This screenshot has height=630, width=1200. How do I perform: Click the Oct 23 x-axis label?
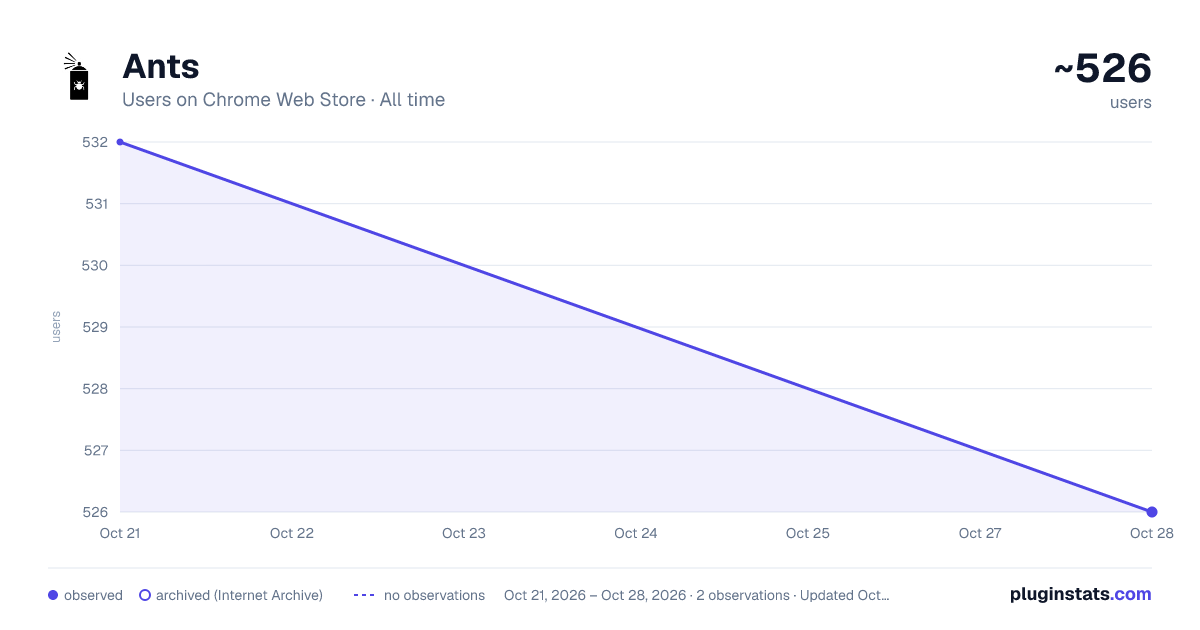click(x=464, y=533)
